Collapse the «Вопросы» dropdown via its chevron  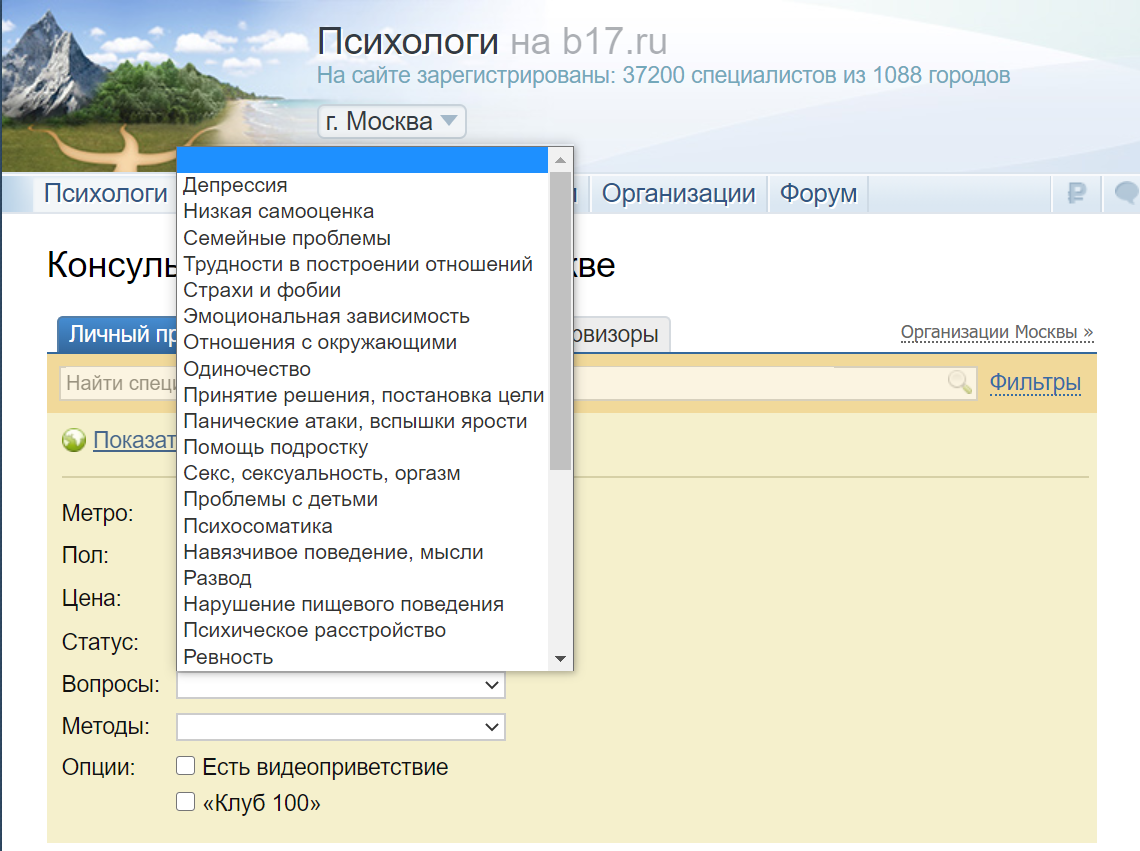491,685
